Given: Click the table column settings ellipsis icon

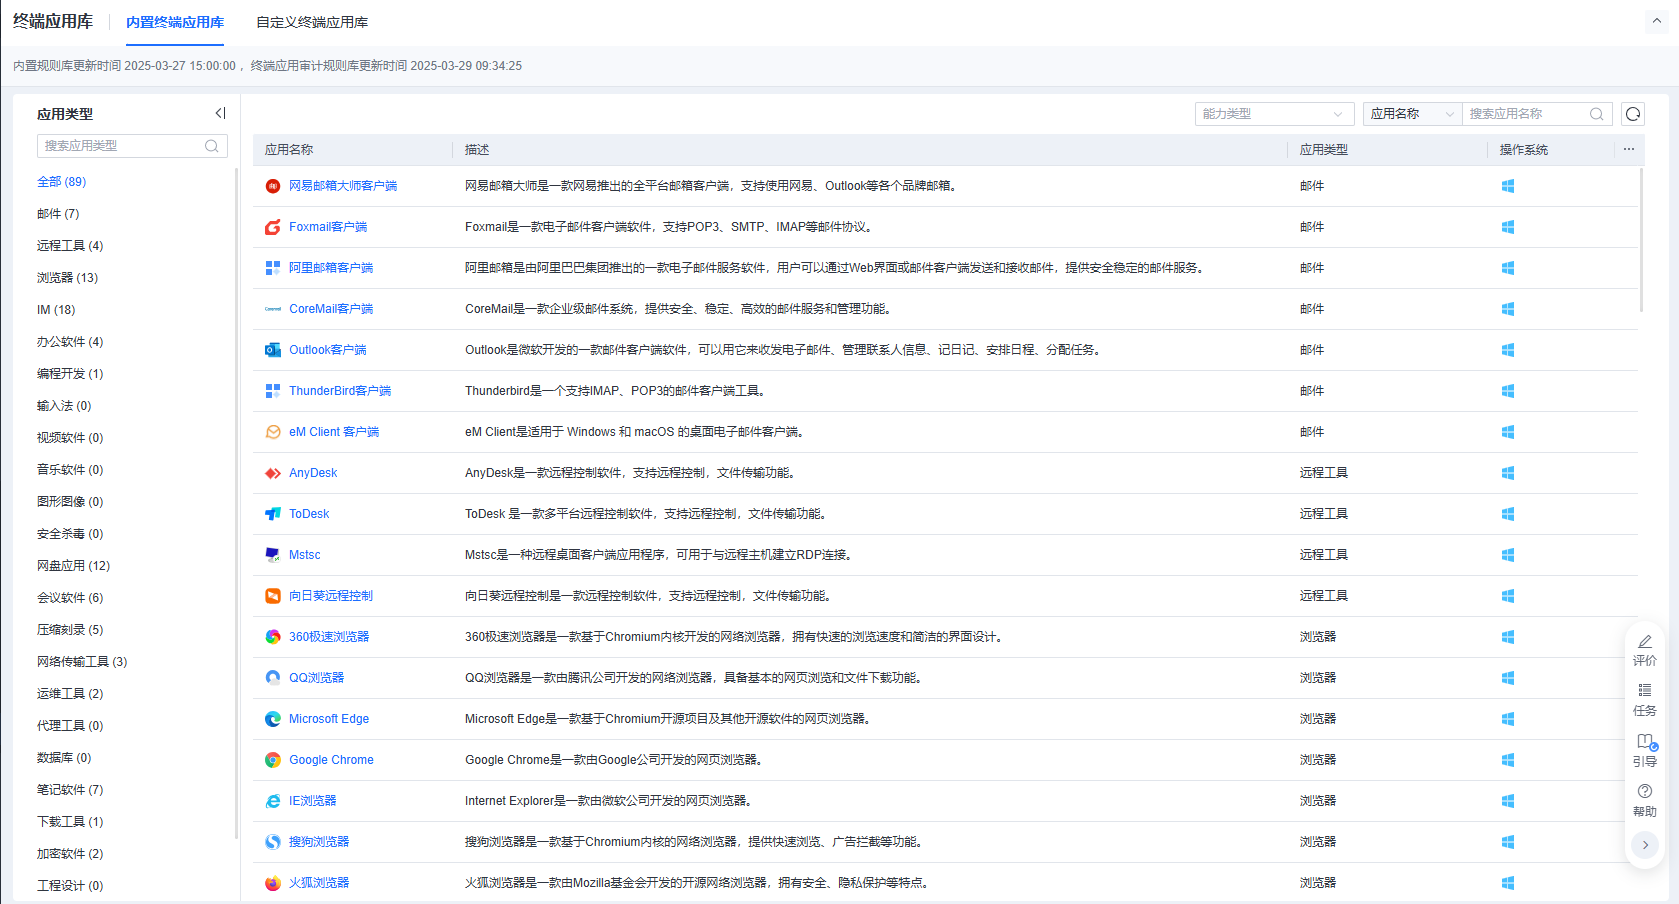Looking at the screenshot, I should tap(1629, 150).
